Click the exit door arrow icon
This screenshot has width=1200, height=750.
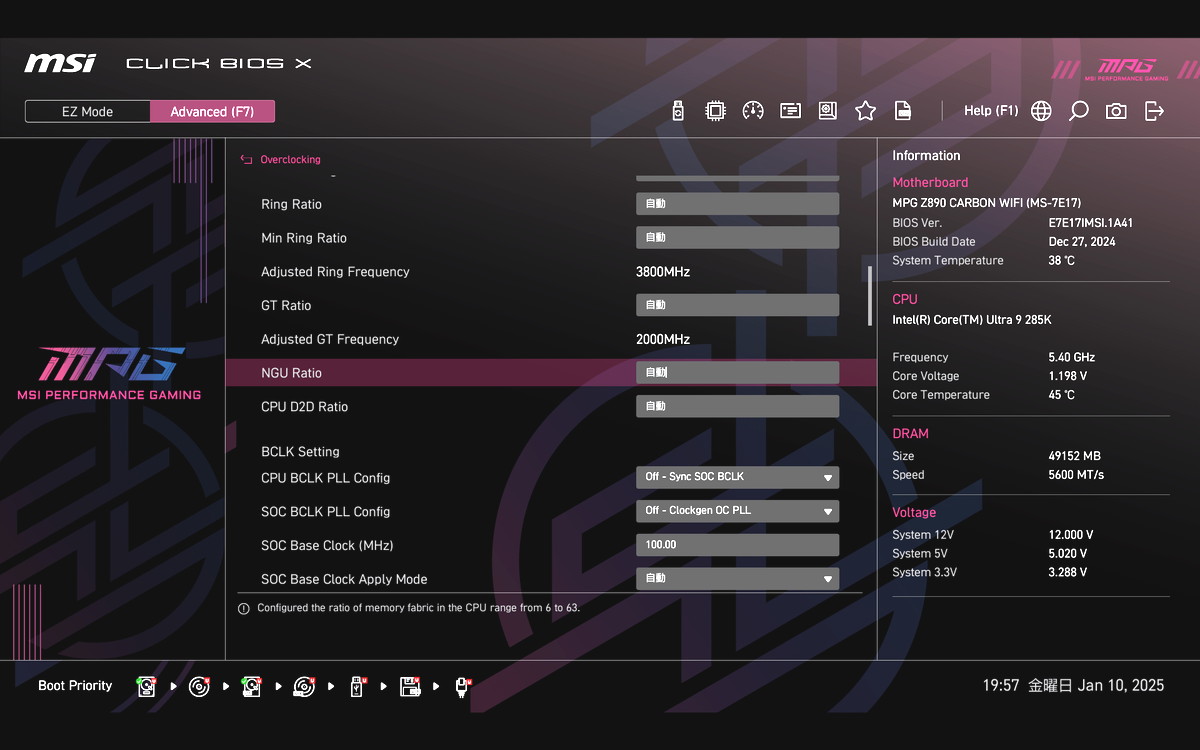1154,111
